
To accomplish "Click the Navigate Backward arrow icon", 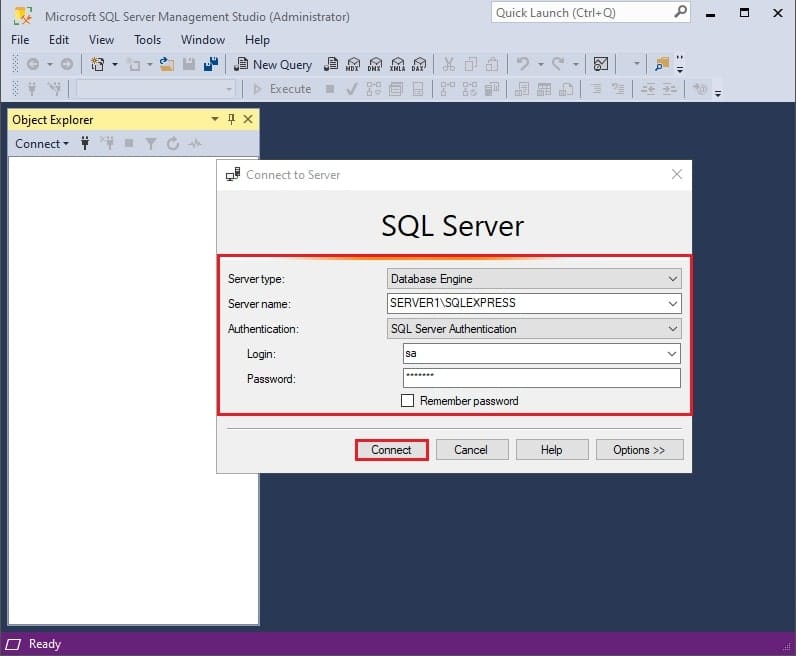I will pos(33,64).
